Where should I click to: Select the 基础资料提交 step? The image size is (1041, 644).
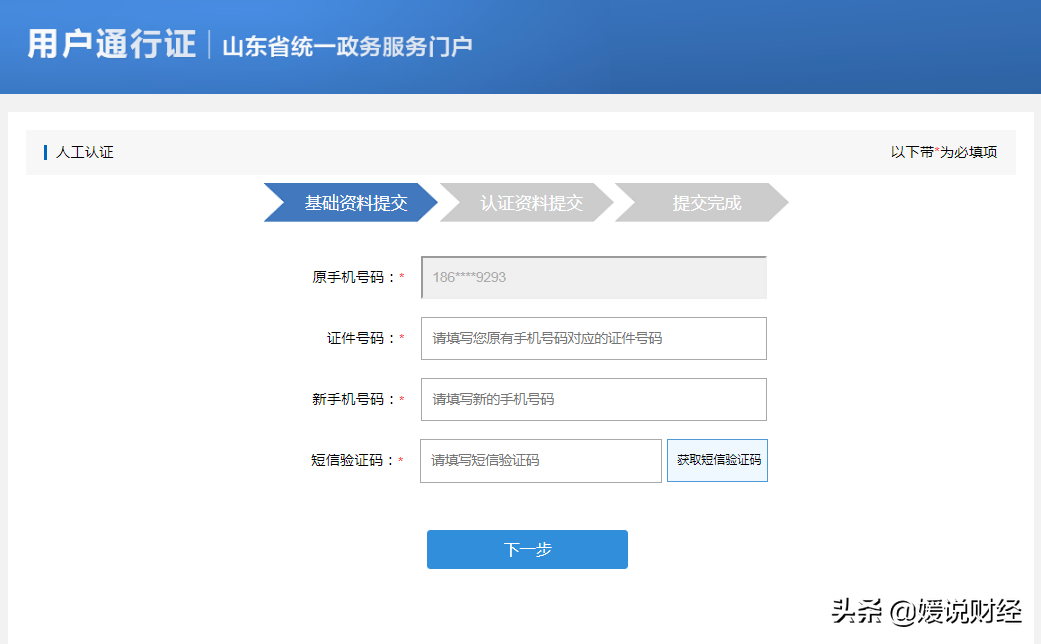[x=351, y=202]
